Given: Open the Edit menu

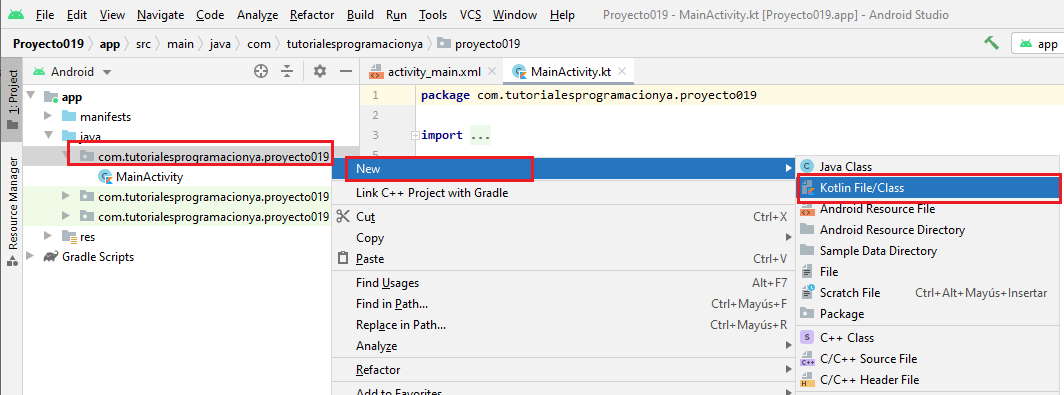Looking at the screenshot, I should coord(77,14).
